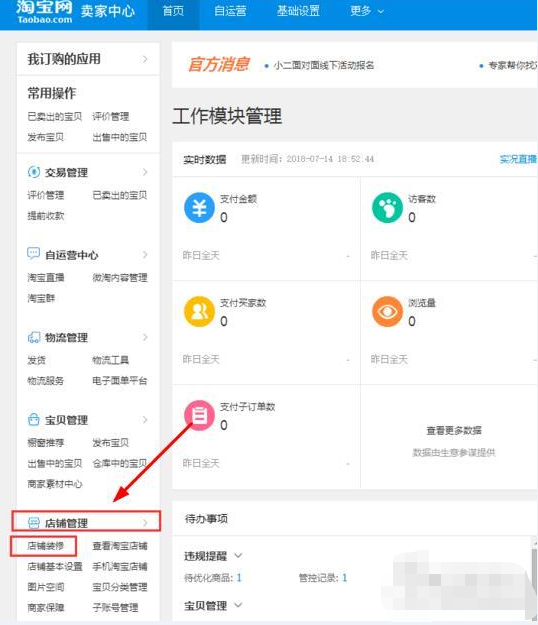This screenshot has width=538, height=625.
Task: Expand 我订购的应用 arrow
Action: pos(145,59)
